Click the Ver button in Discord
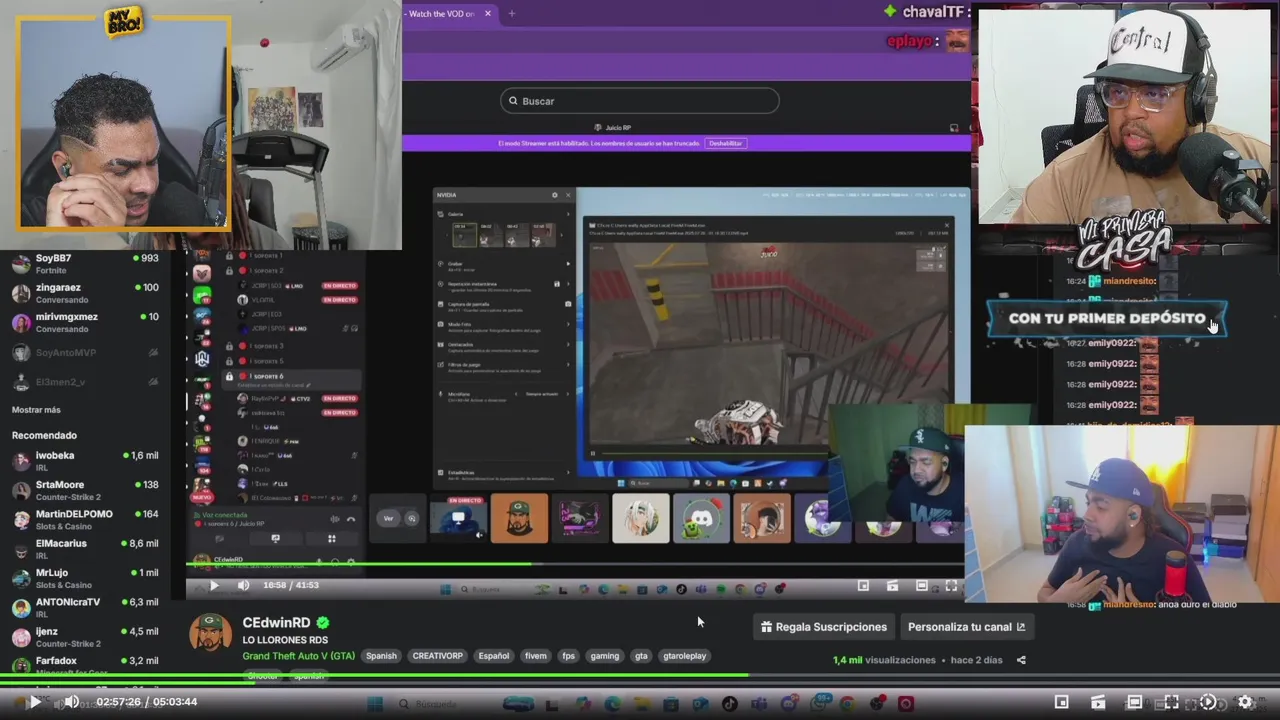Screen dimensions: 1280x720 [388, 518]
